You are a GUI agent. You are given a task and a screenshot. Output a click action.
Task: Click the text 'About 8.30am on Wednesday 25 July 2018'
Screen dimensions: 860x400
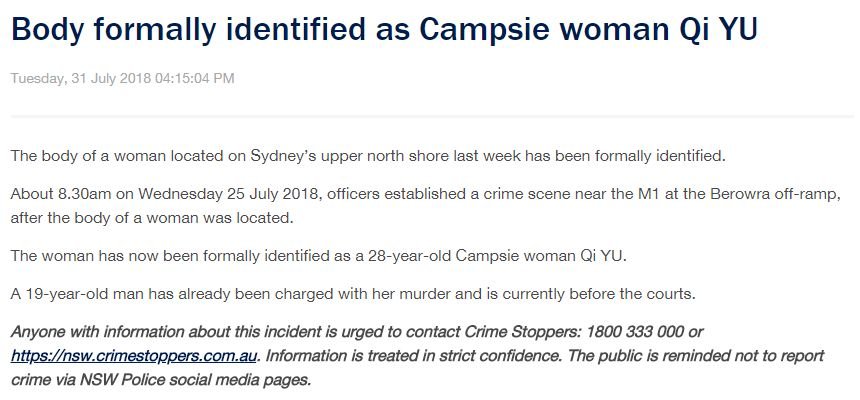163,194
